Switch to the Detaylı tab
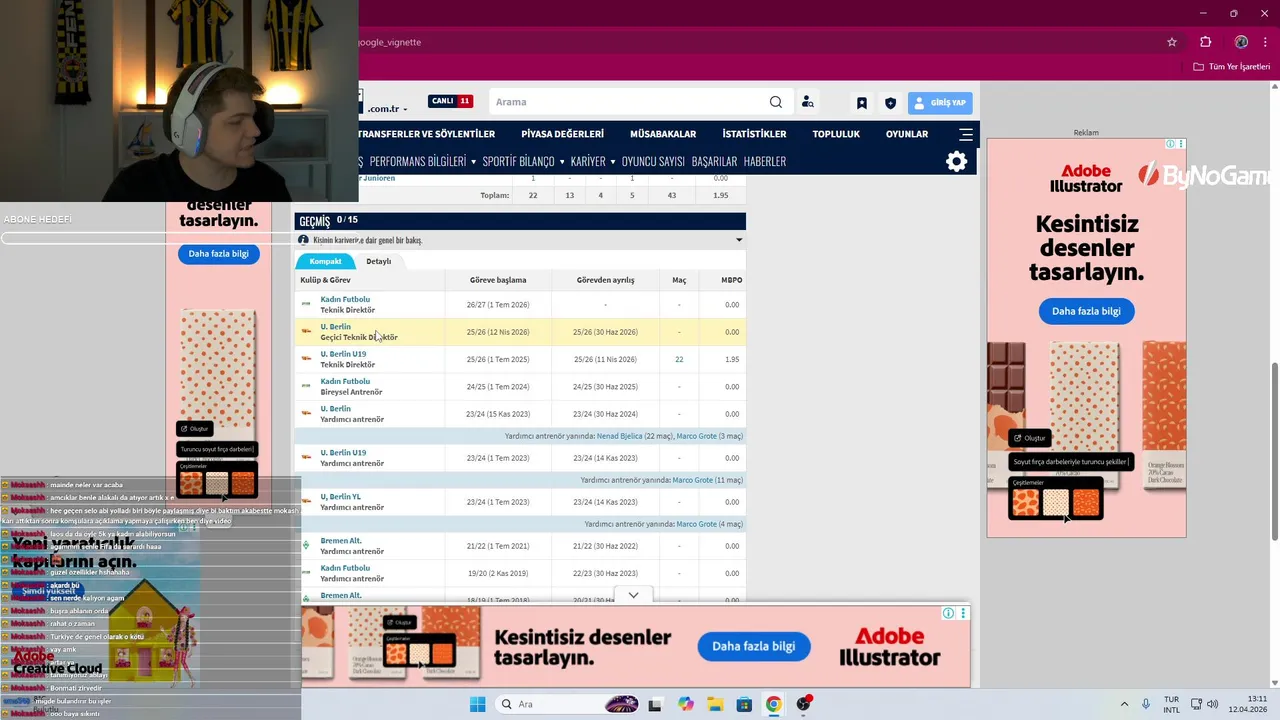Screen dimensions: 1280x720 pyautogui.click(x=379, y=261)
